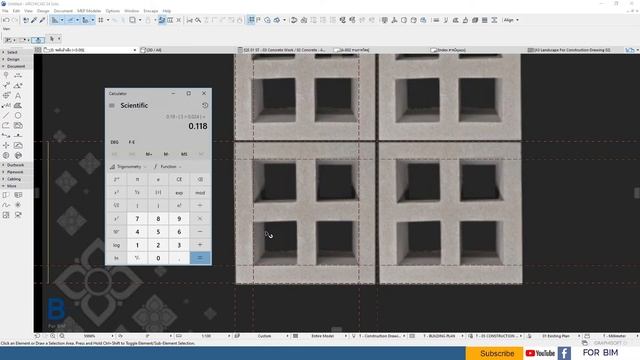The image size is (640, 360).
Task: Switch to A3 Landscape layout tab
Action: 572,50
